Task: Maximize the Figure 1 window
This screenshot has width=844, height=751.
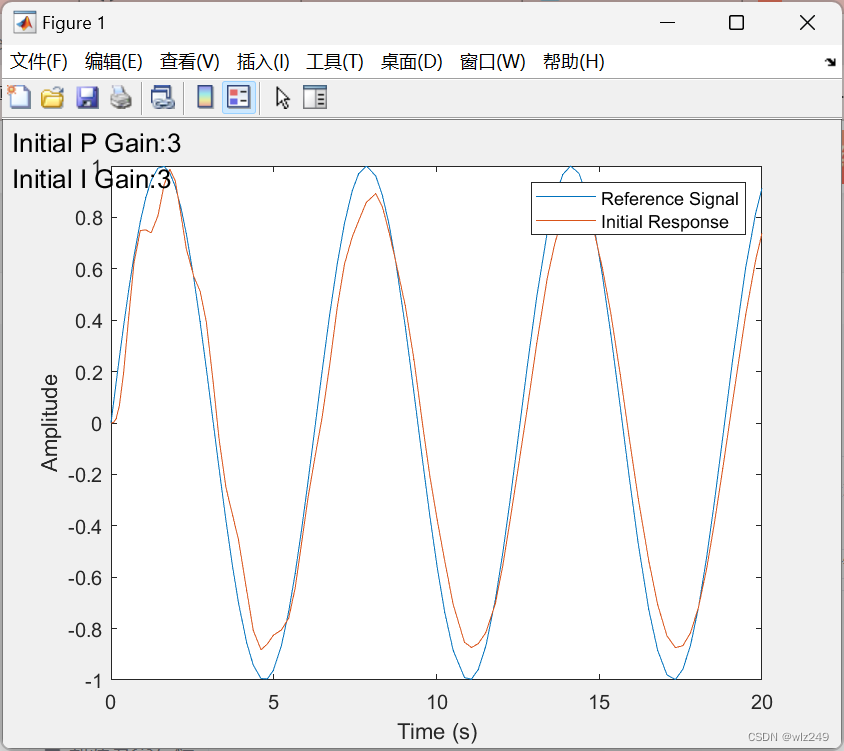Action: [x=736, y=23]
